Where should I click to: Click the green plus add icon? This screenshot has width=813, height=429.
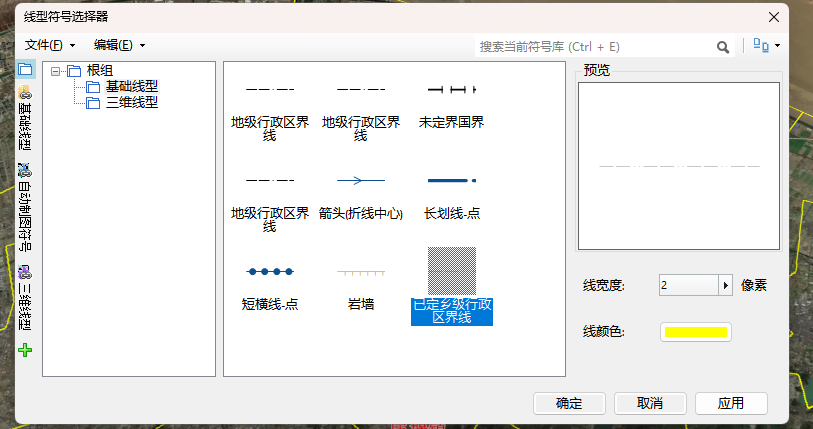pos(25,350)
